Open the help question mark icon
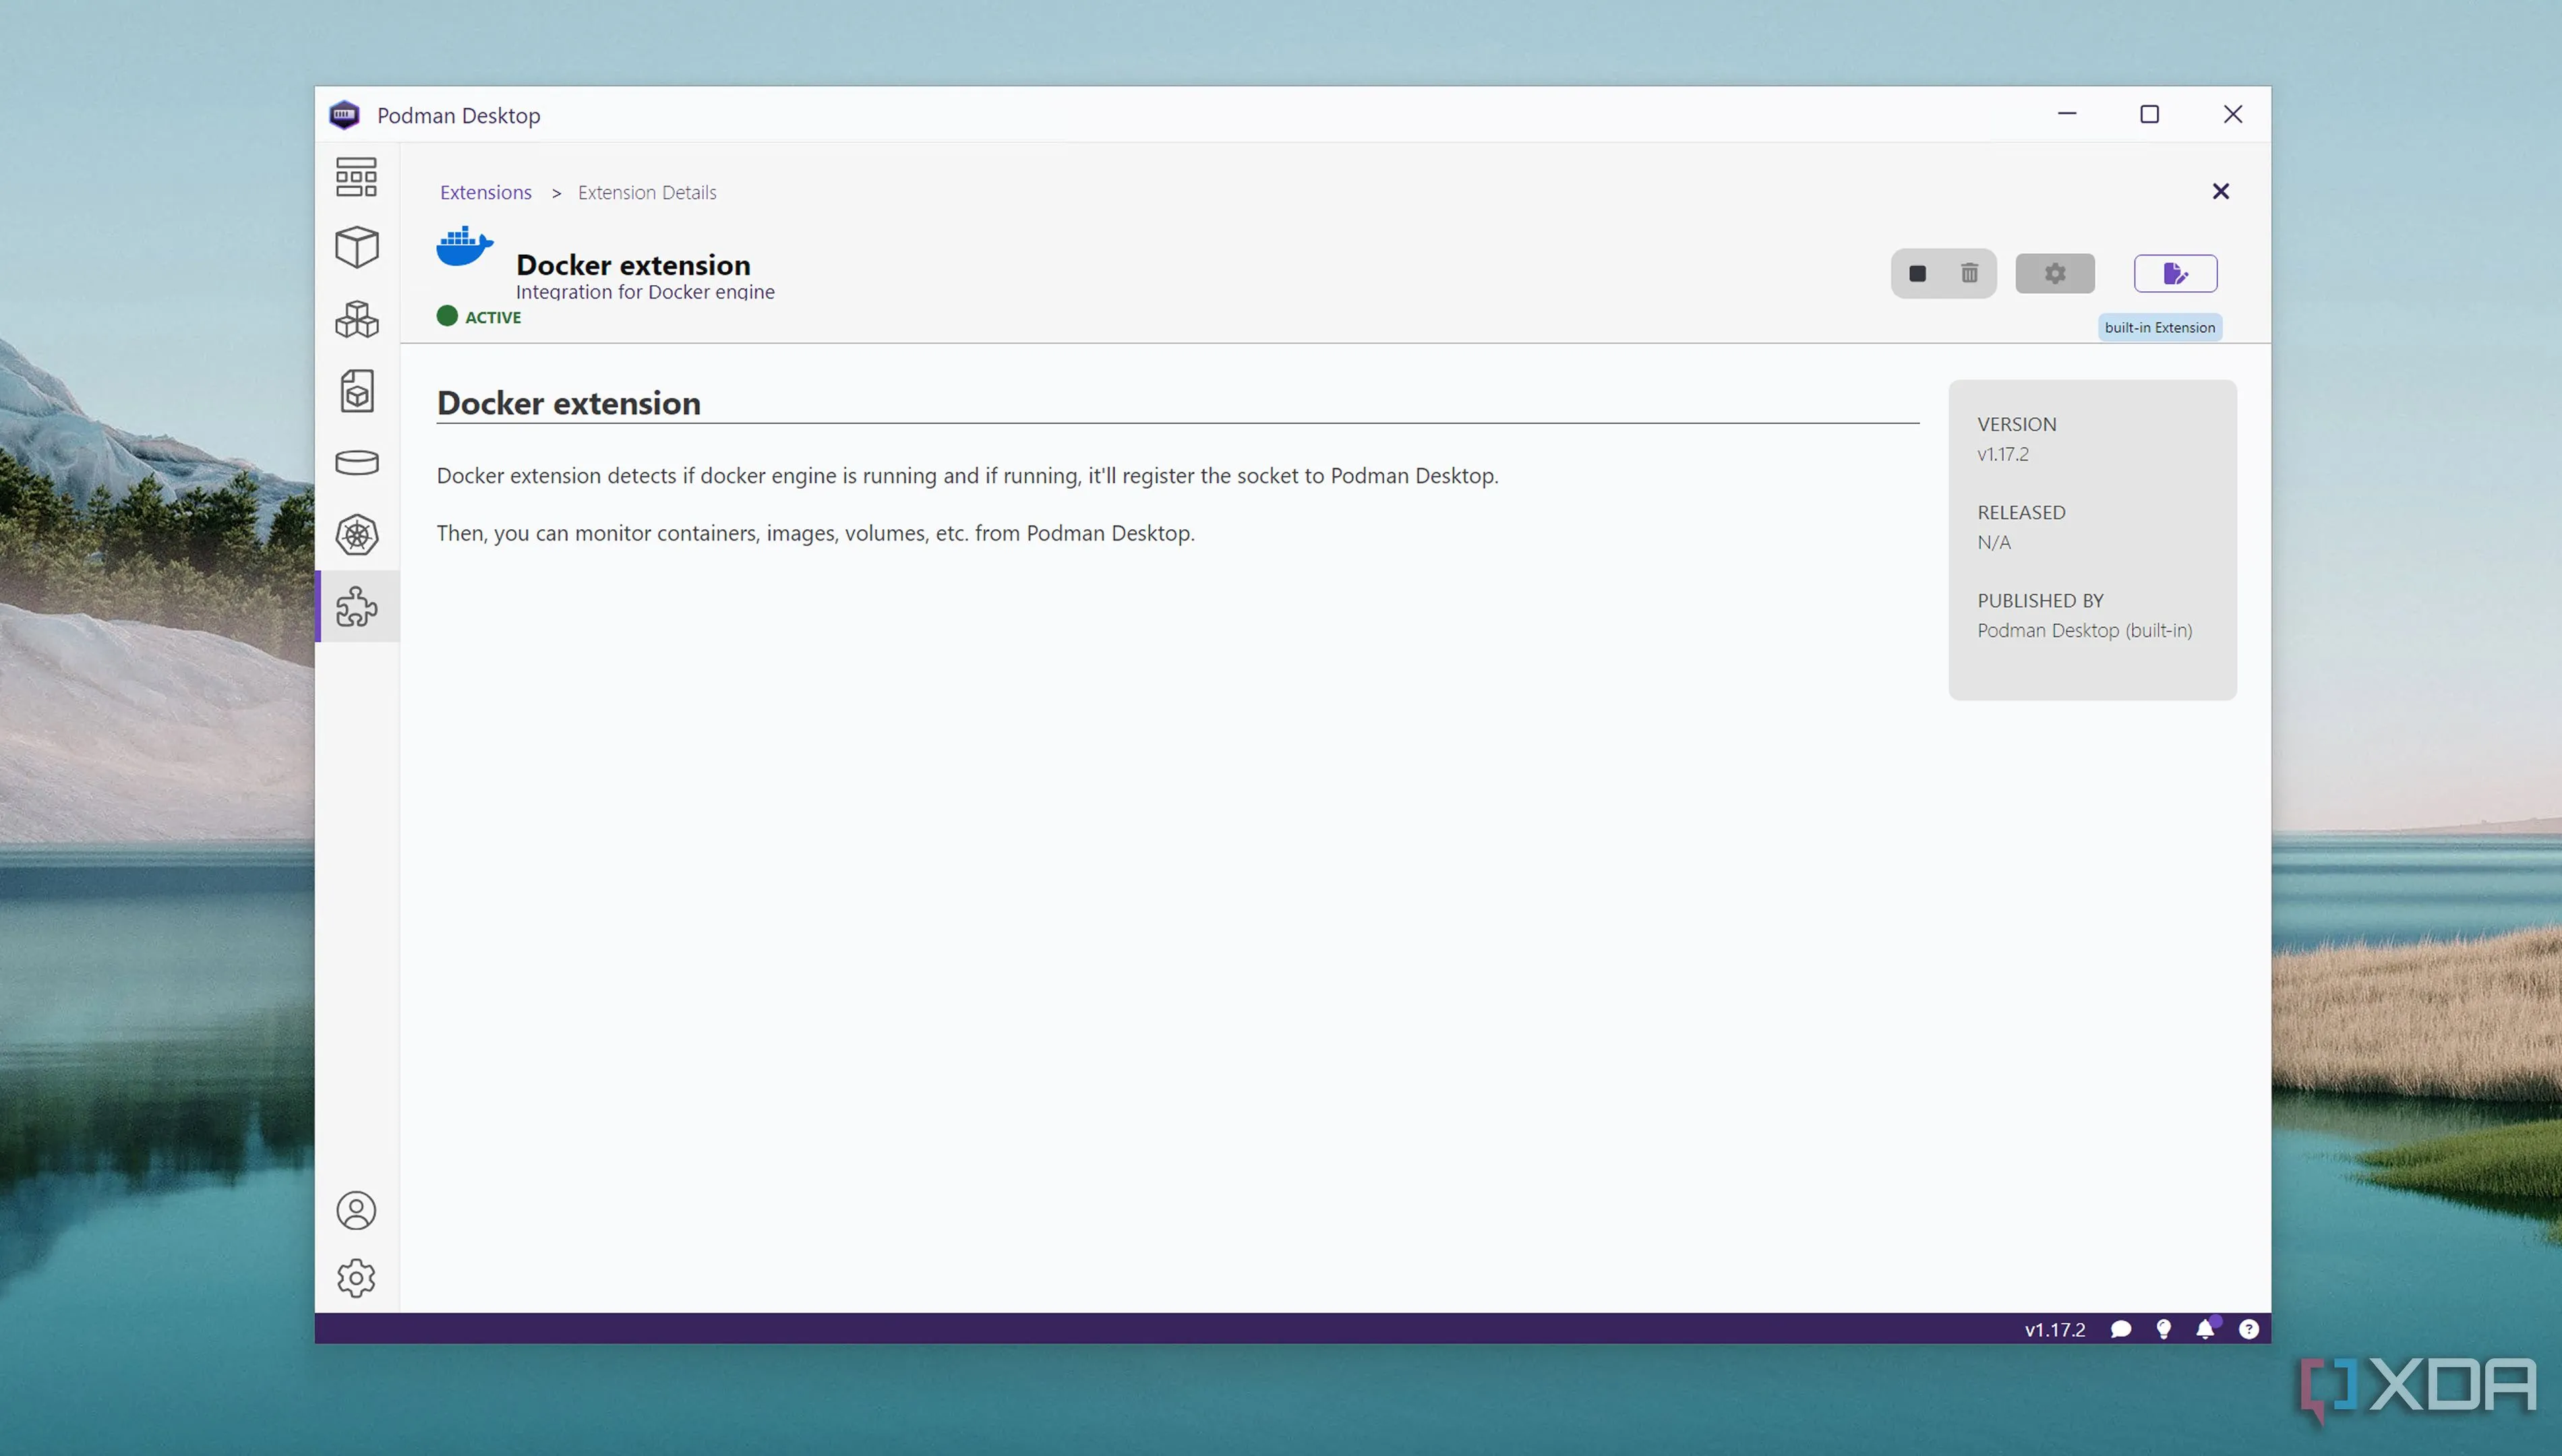The width and height of the screenshot is (2562, 1456). click(x=2248, y=1329)
